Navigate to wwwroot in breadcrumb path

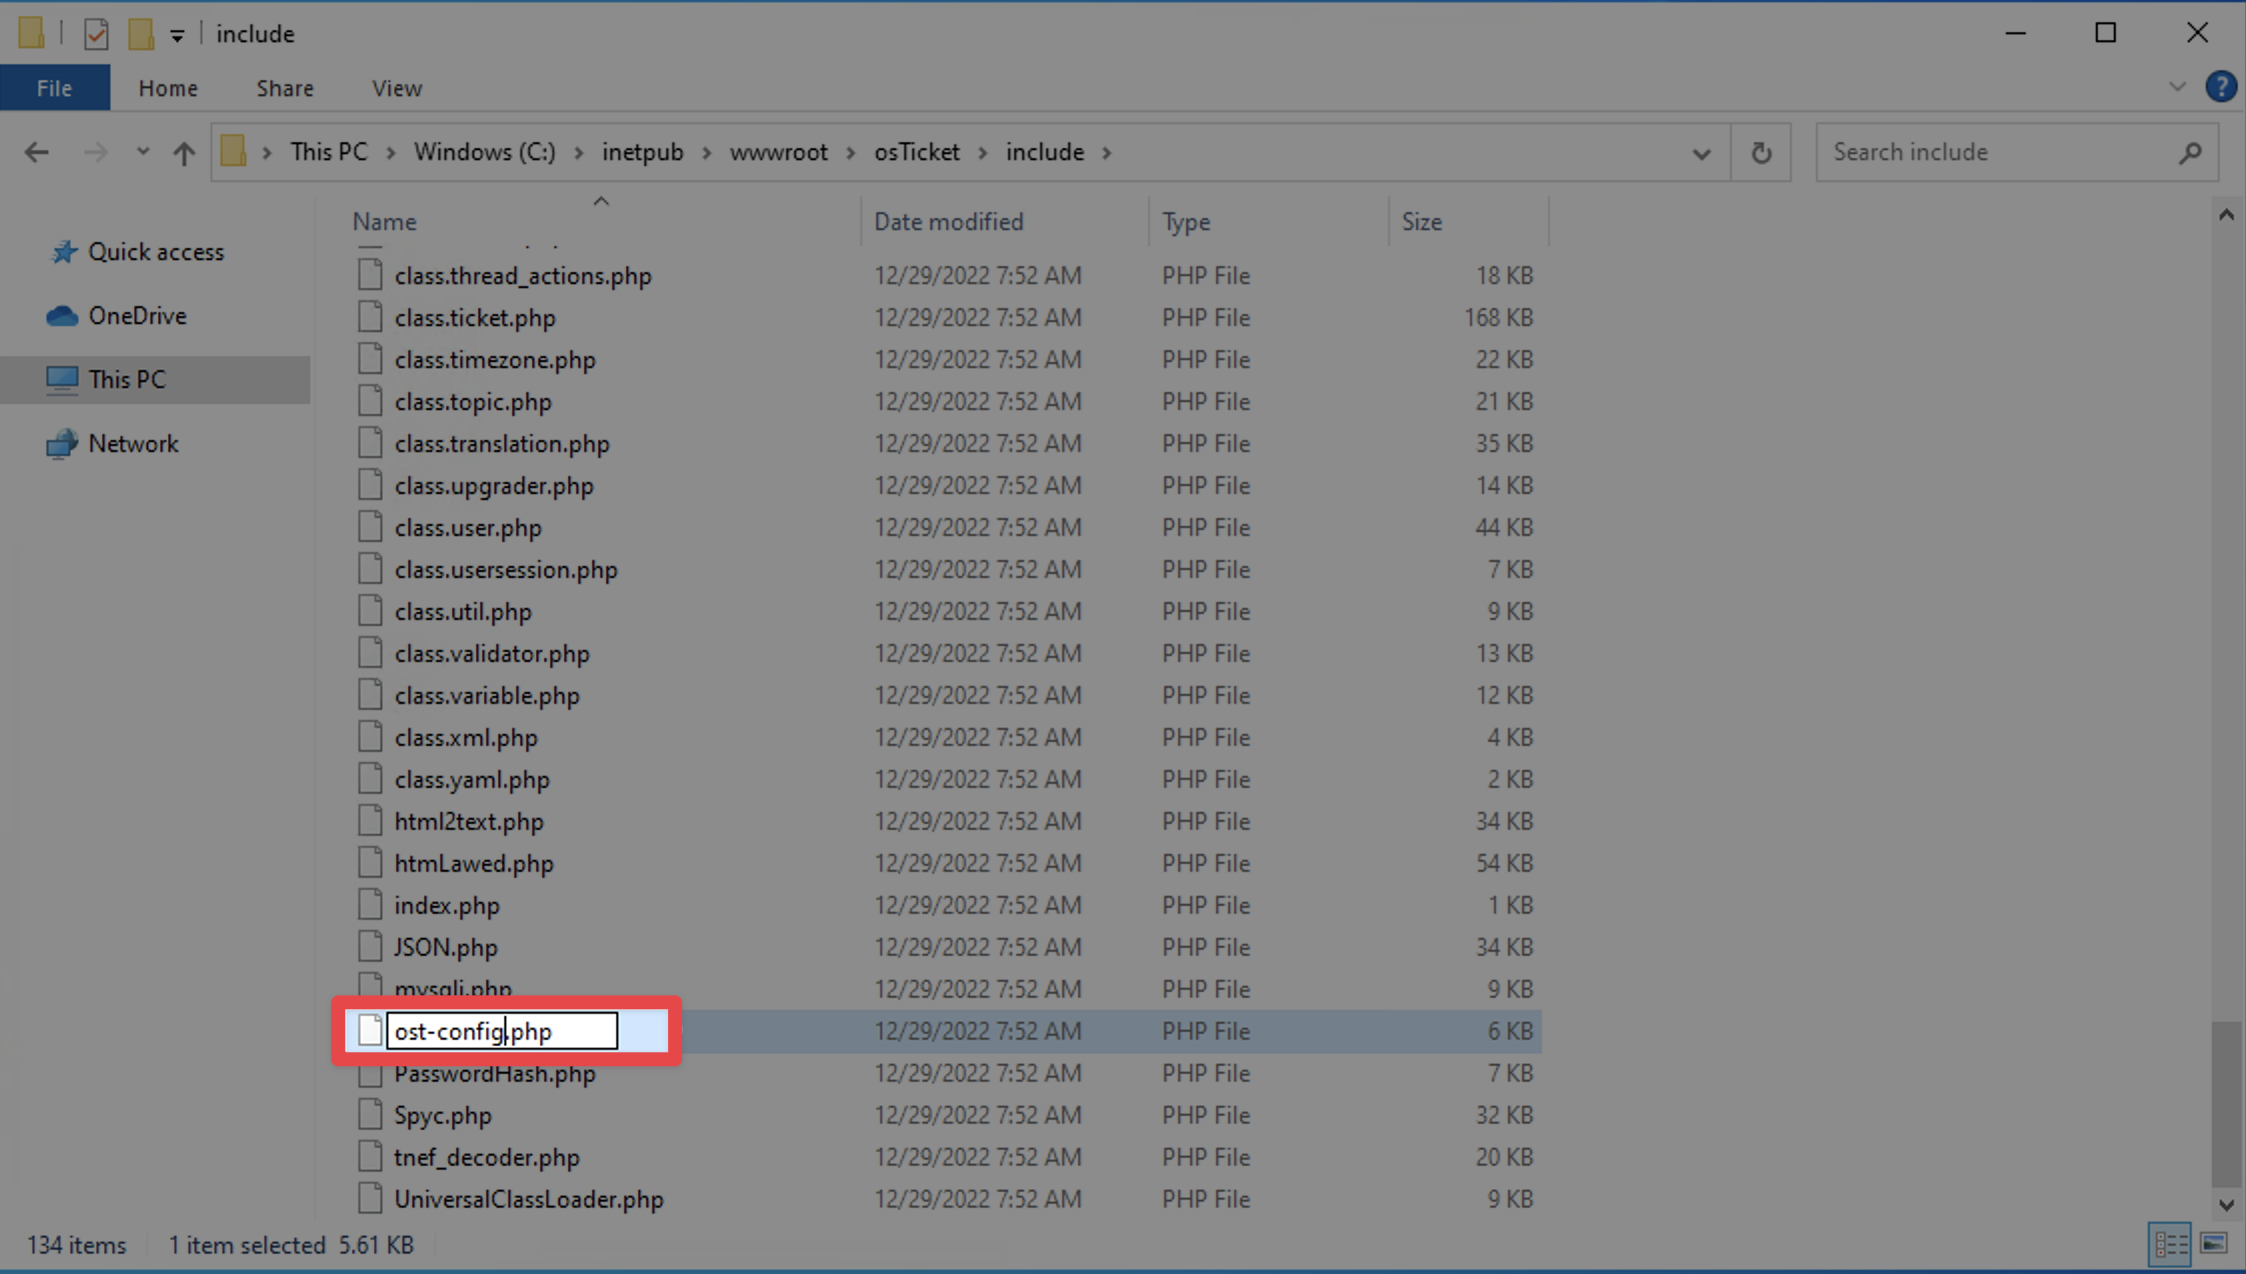[778, 152]
